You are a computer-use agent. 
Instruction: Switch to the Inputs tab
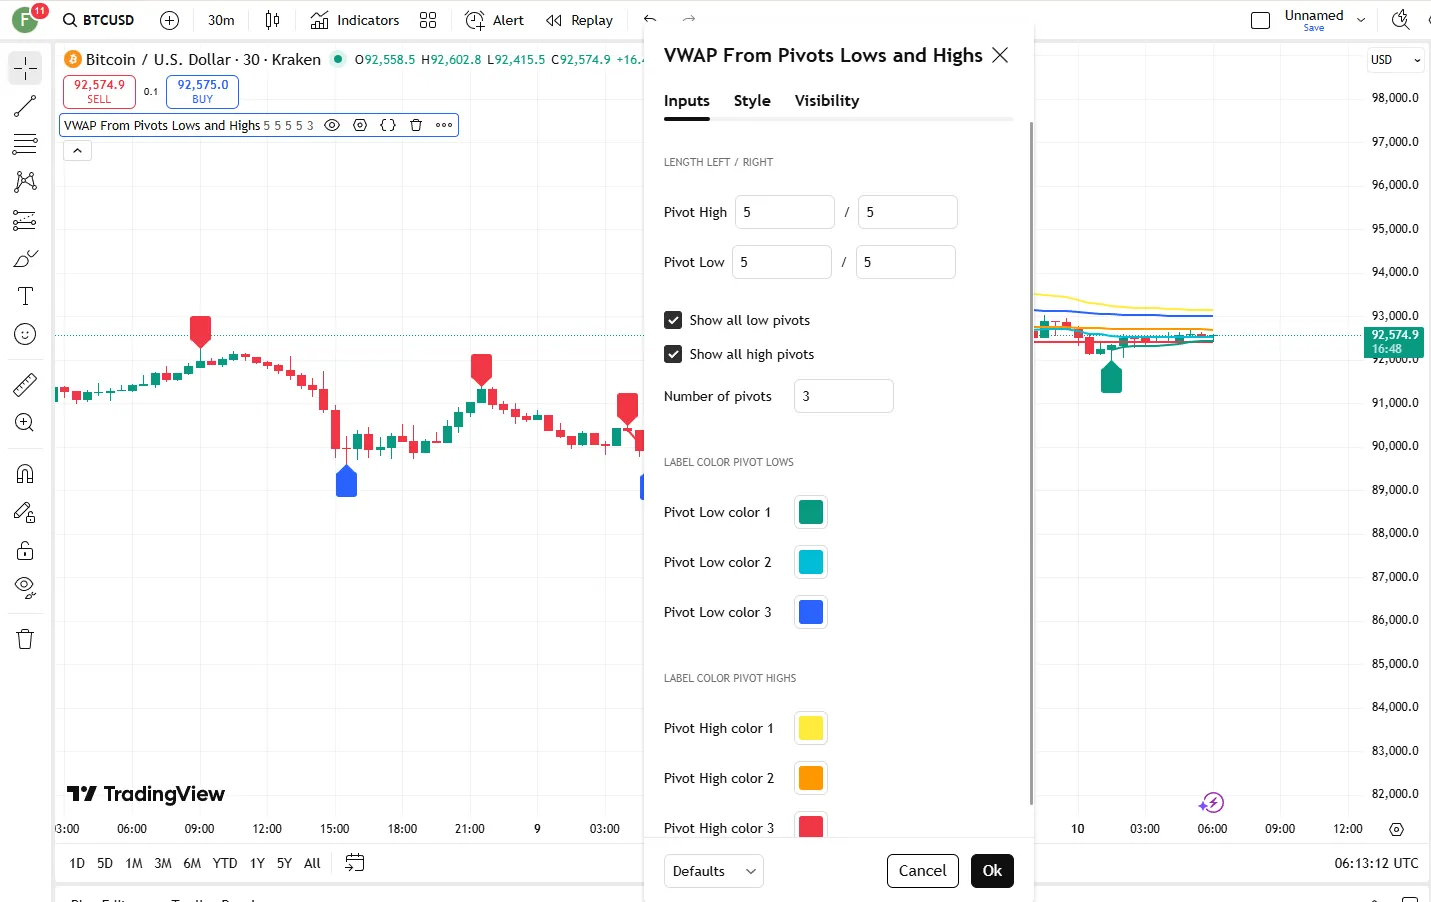(x=687, y=101)
